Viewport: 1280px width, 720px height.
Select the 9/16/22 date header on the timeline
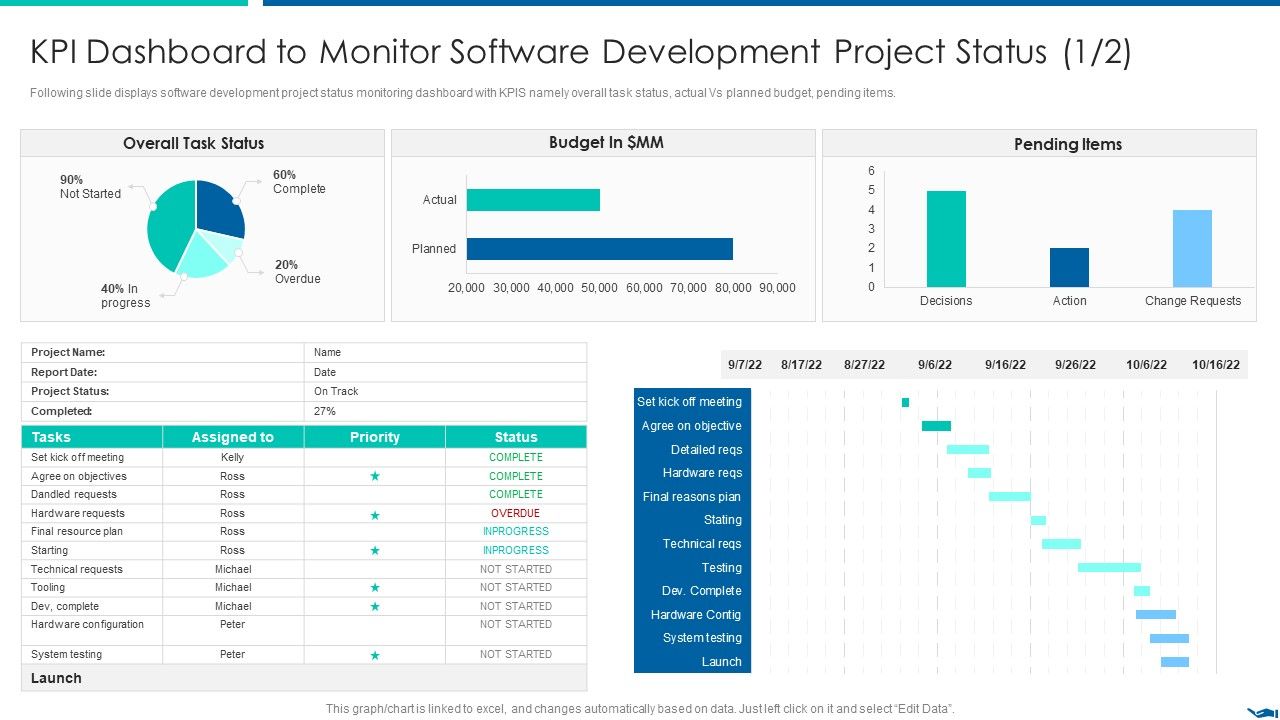coord(1003,364)
